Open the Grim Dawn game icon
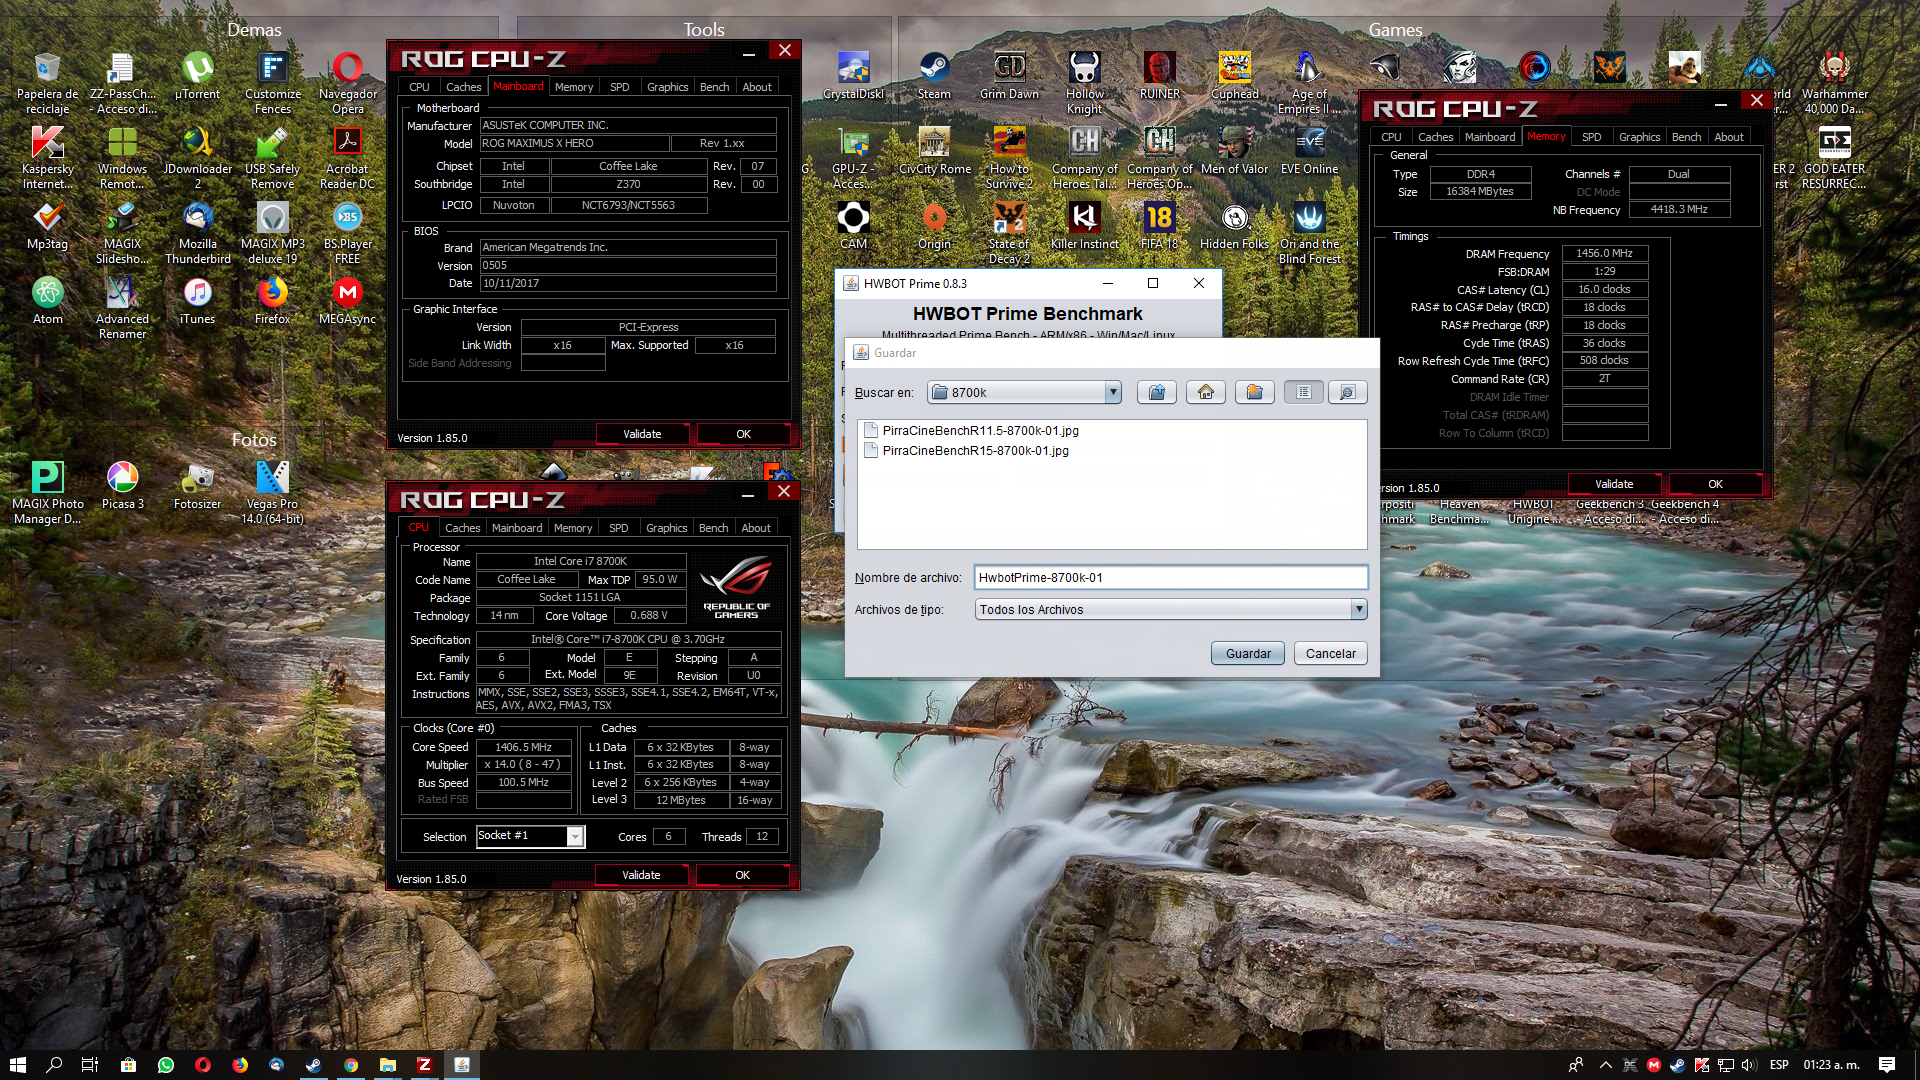Viewport: 1920px width, 1080px height. pyautogui.click(x=1009, y=77)
